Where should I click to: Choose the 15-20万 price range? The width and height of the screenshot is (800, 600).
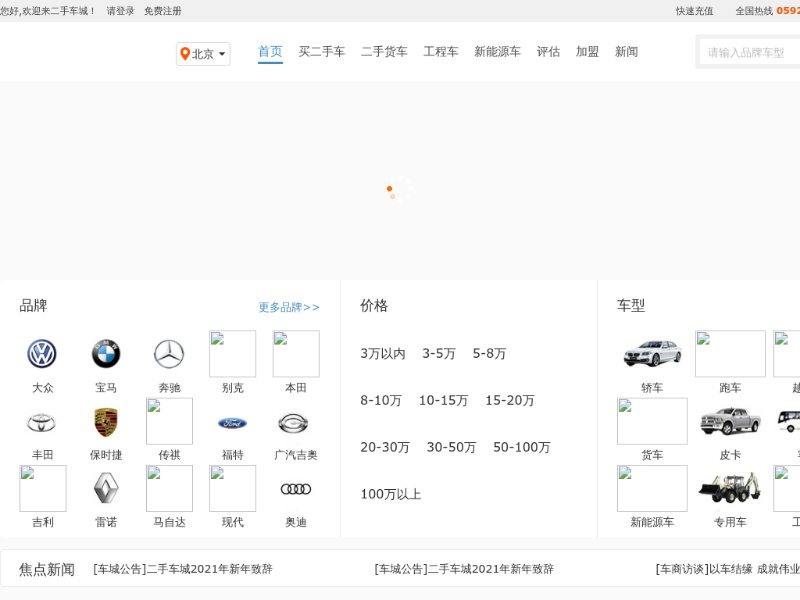pos(510,401)
